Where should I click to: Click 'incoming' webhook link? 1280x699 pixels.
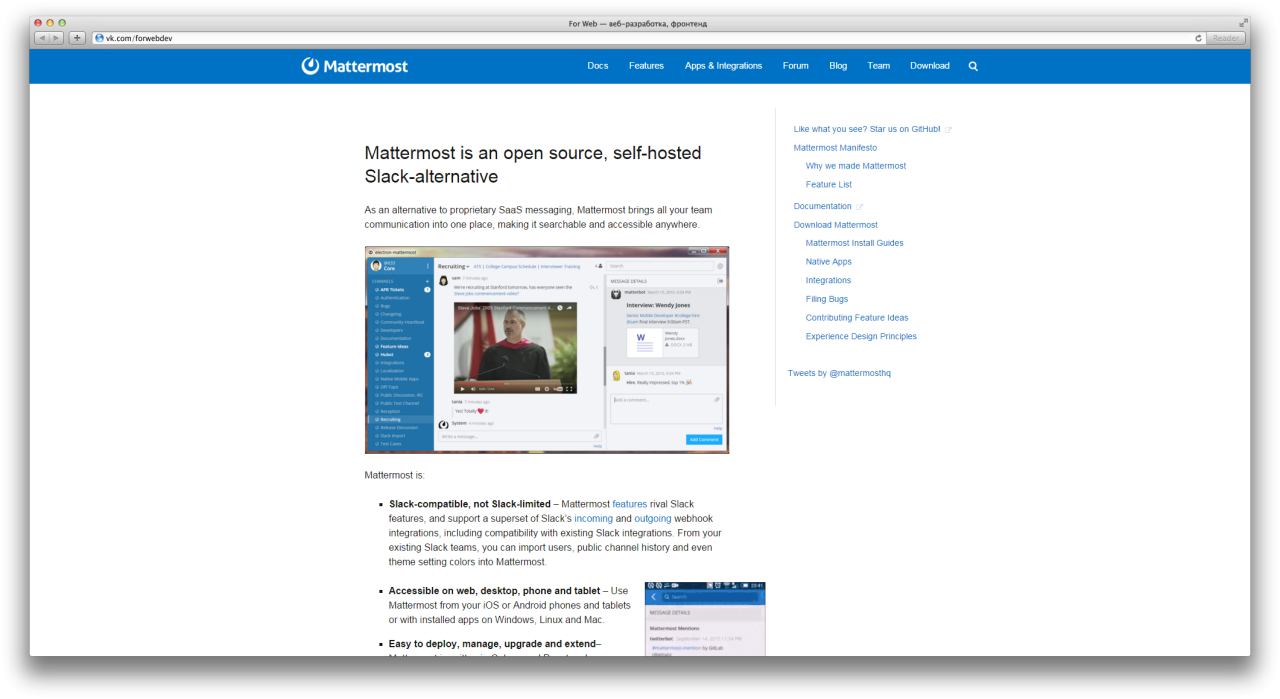593,520
